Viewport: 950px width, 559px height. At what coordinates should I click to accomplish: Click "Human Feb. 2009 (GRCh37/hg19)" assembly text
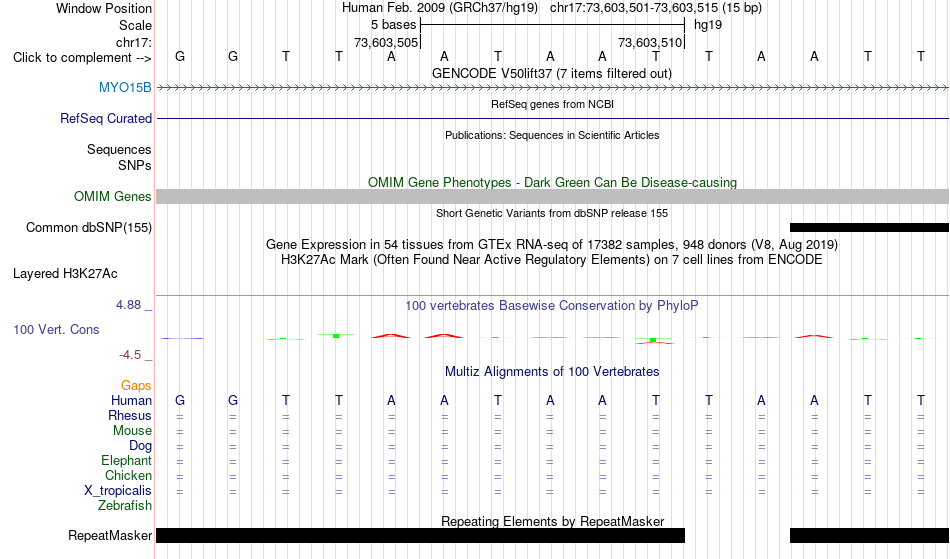click(440, 8)
